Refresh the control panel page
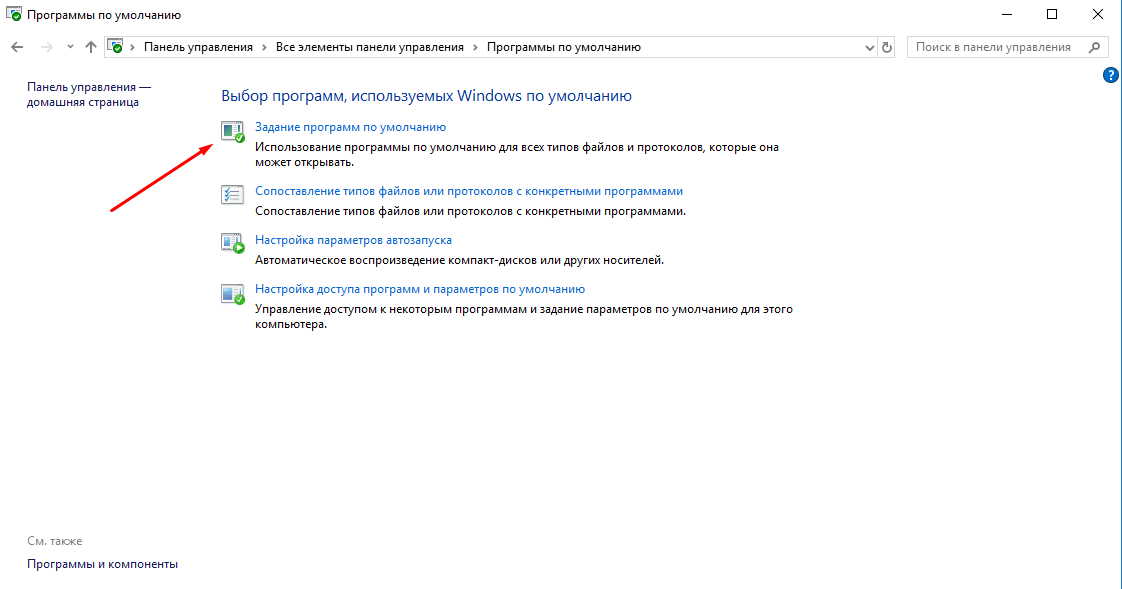Viewport: 1122px width, 589px height. tap(887, 47)
